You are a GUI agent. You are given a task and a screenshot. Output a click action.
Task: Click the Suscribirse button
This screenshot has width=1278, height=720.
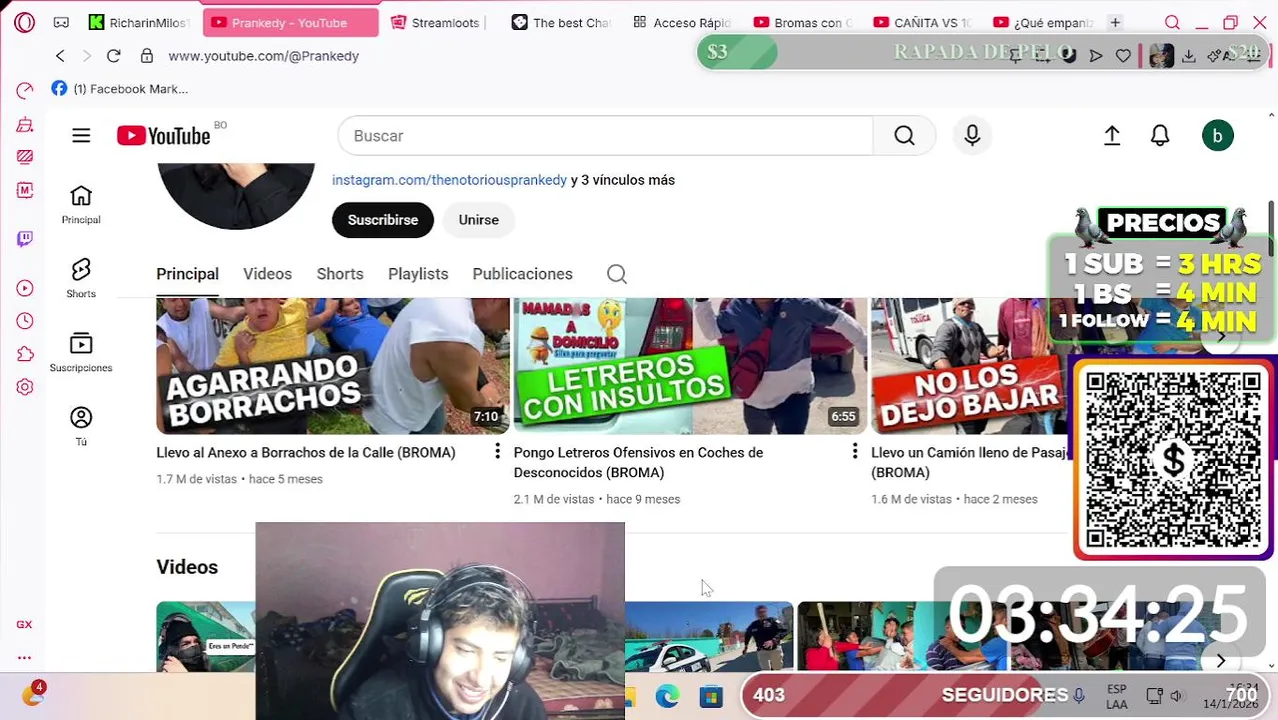tap(383, 220)
